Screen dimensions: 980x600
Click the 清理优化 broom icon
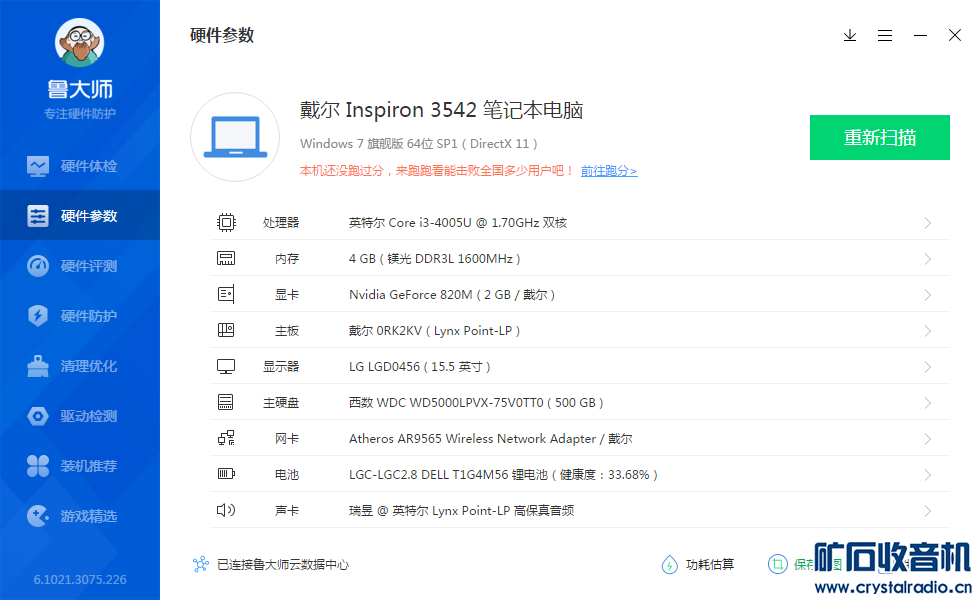coord(38,366)
